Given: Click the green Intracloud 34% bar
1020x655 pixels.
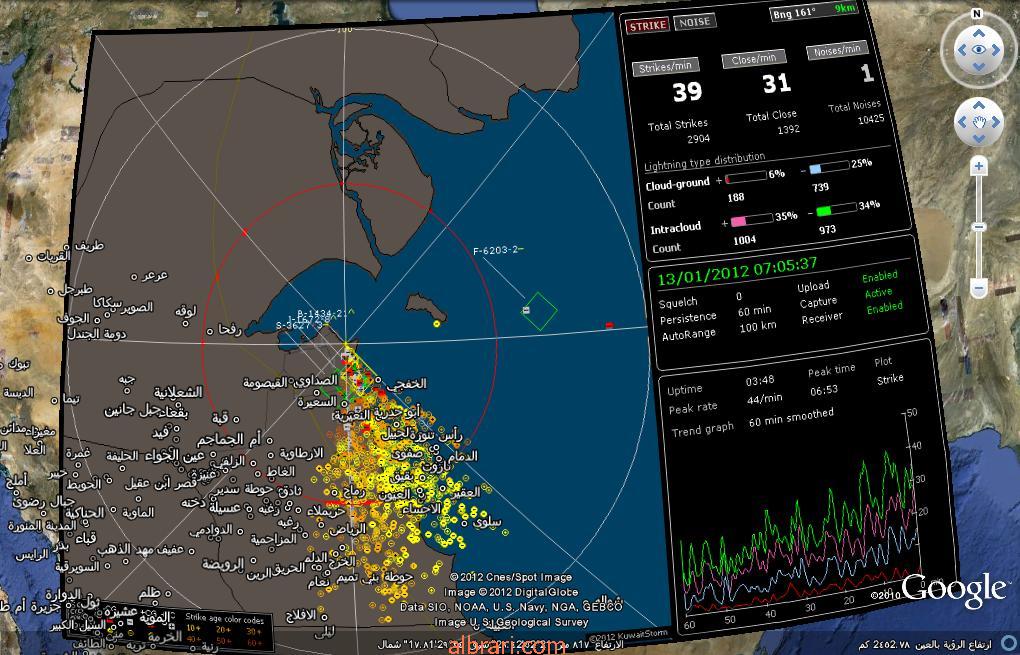Looking at the screenshot, I should tap(837, 209).
